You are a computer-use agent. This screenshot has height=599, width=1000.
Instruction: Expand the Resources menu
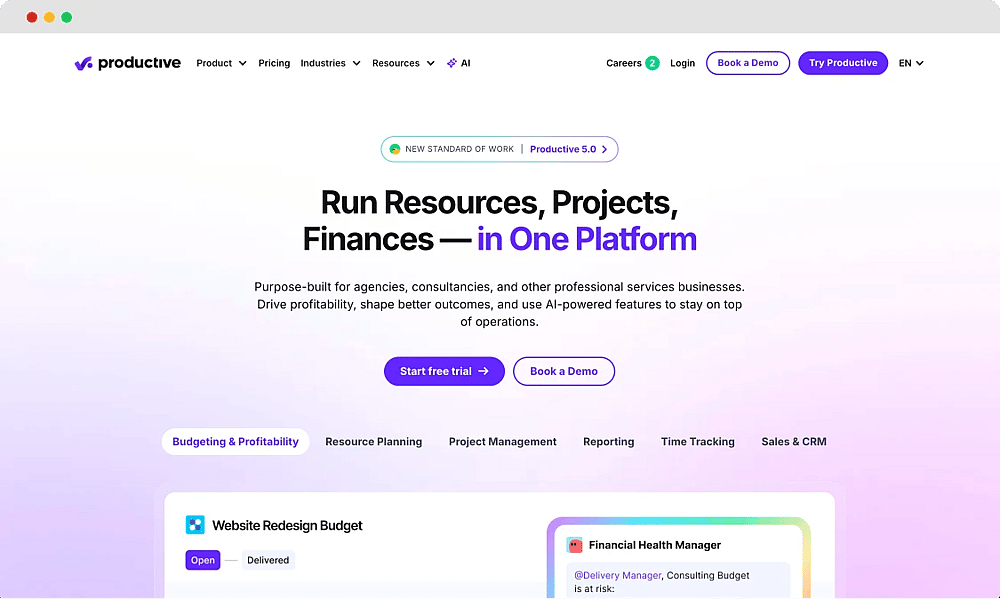[x=403, y=63]
